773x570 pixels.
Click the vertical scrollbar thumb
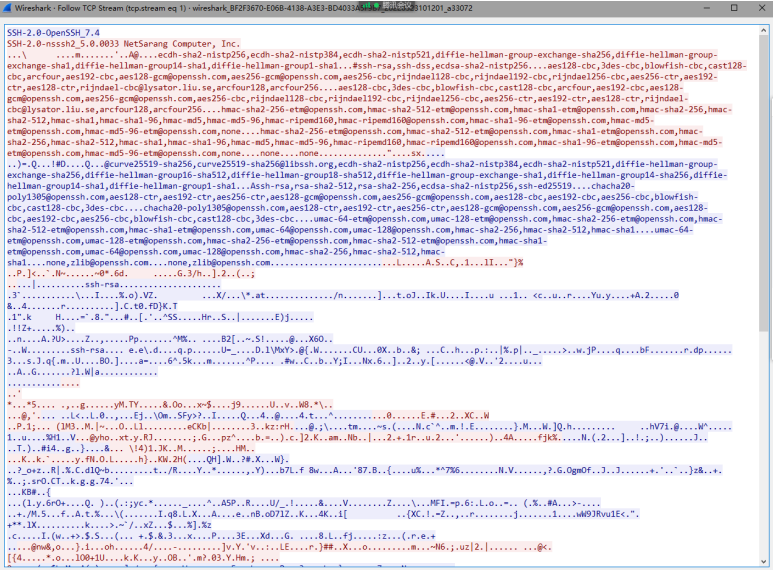[x=764, y=184]
